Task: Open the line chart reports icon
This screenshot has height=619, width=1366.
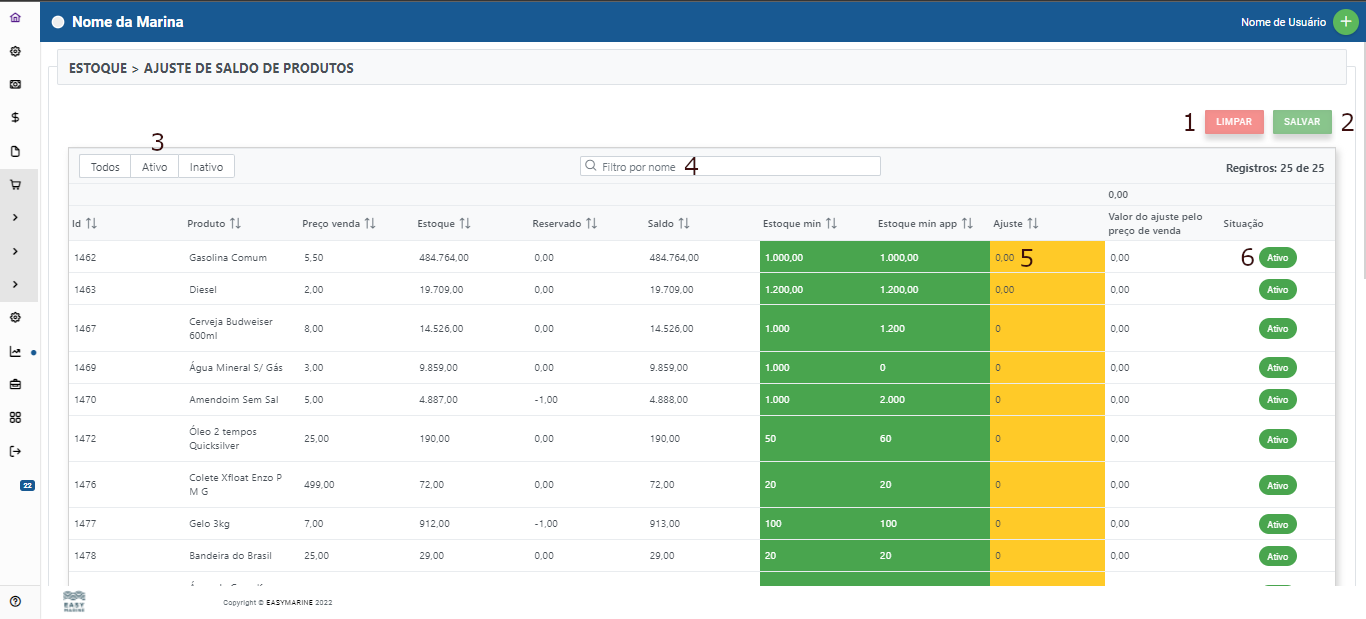Action: coord(15,352)
